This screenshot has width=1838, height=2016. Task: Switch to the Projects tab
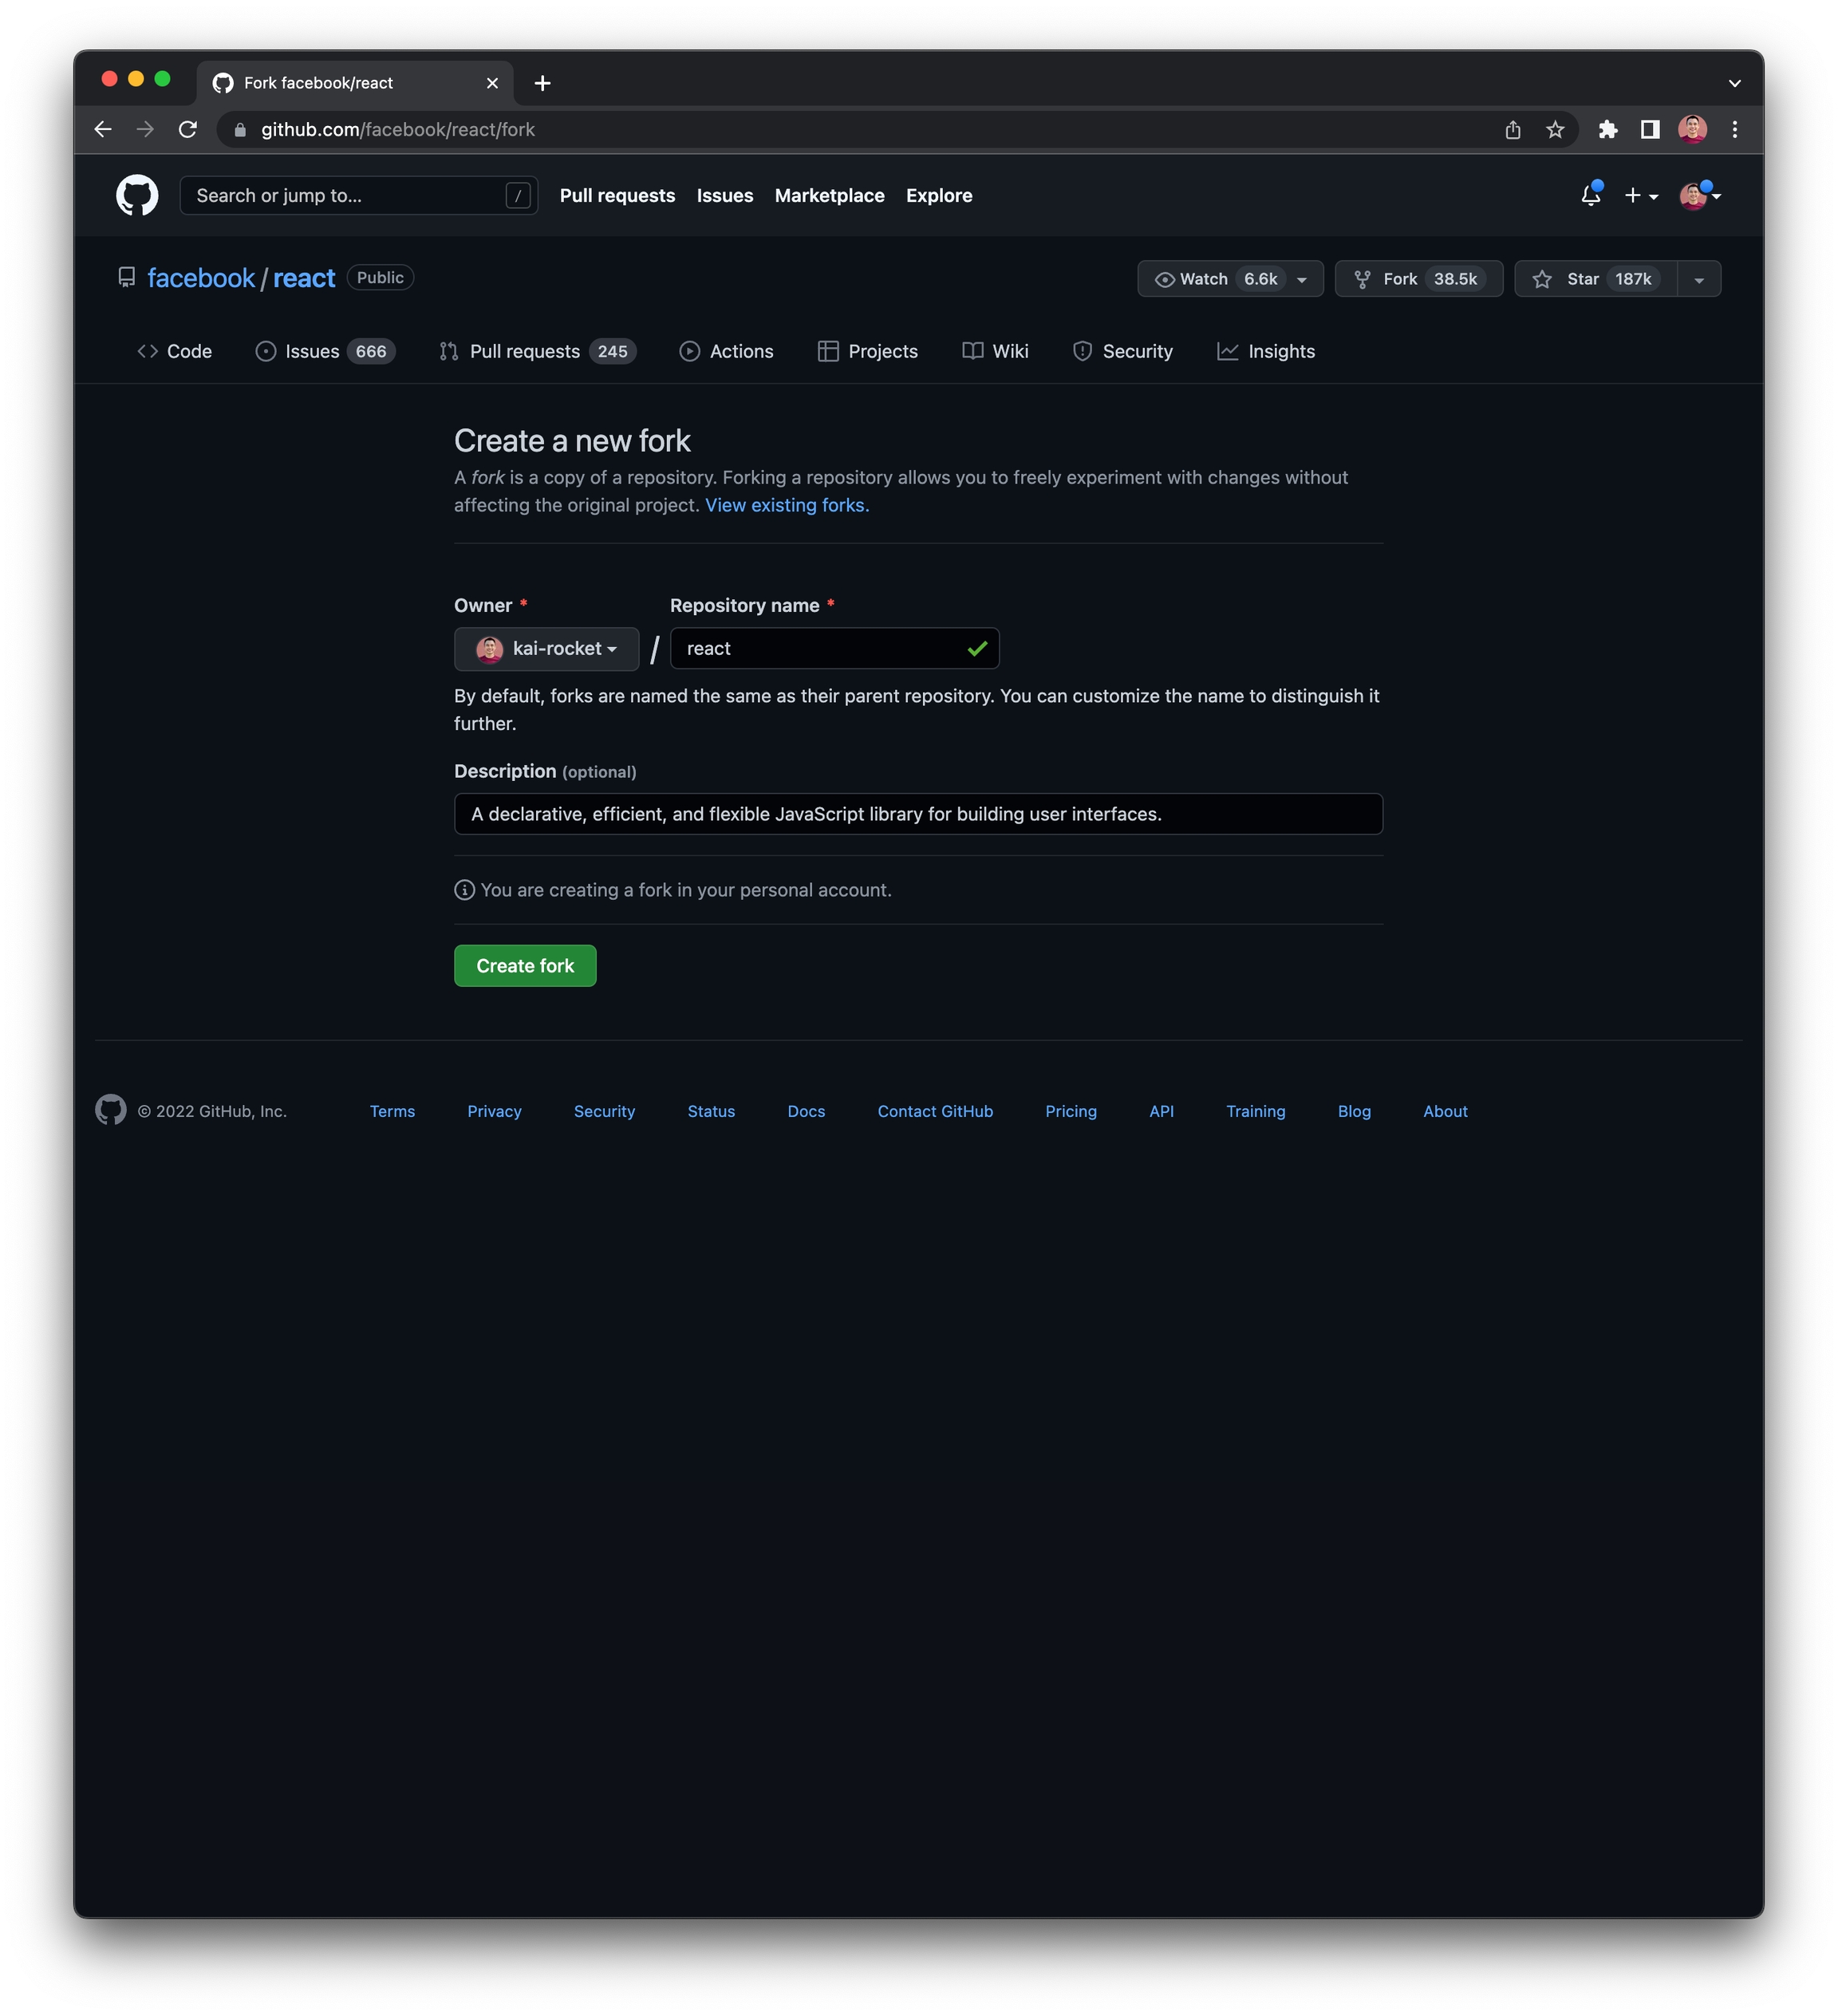(x=867, y=351)
